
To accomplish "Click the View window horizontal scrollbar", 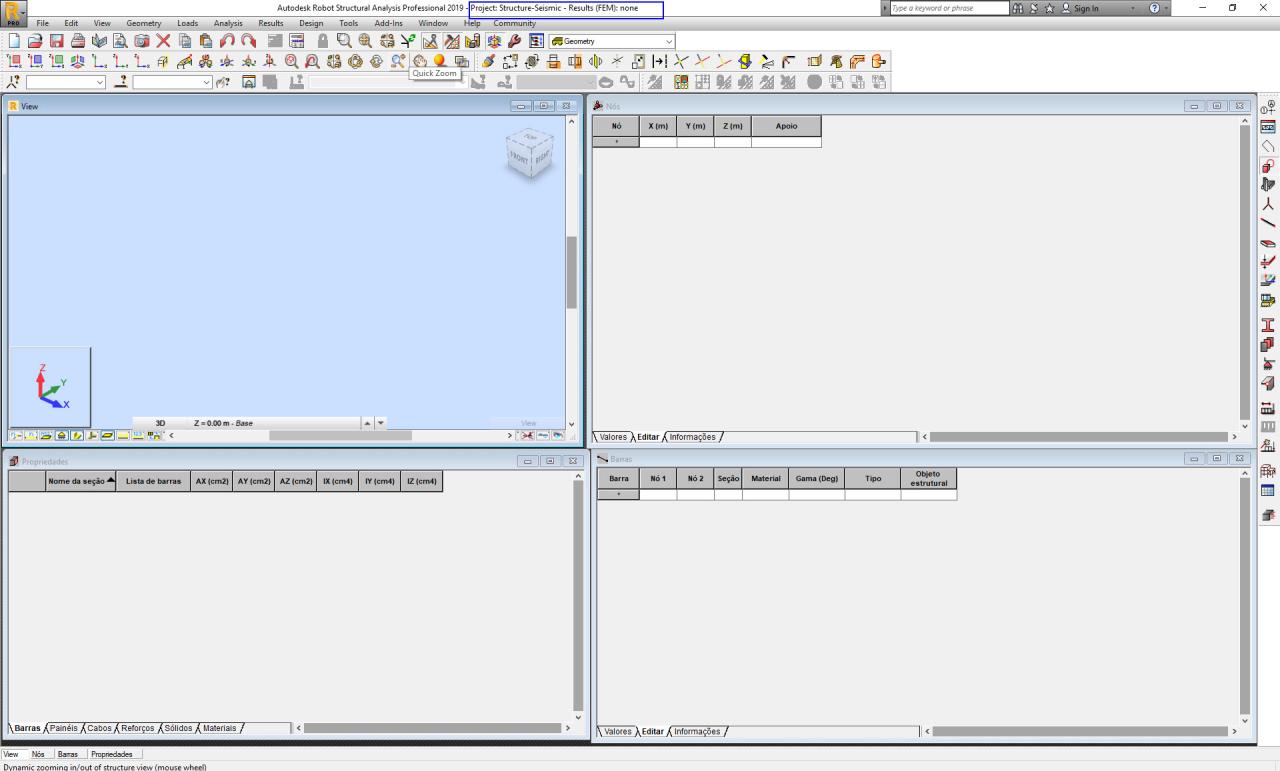I will (340, 435).
